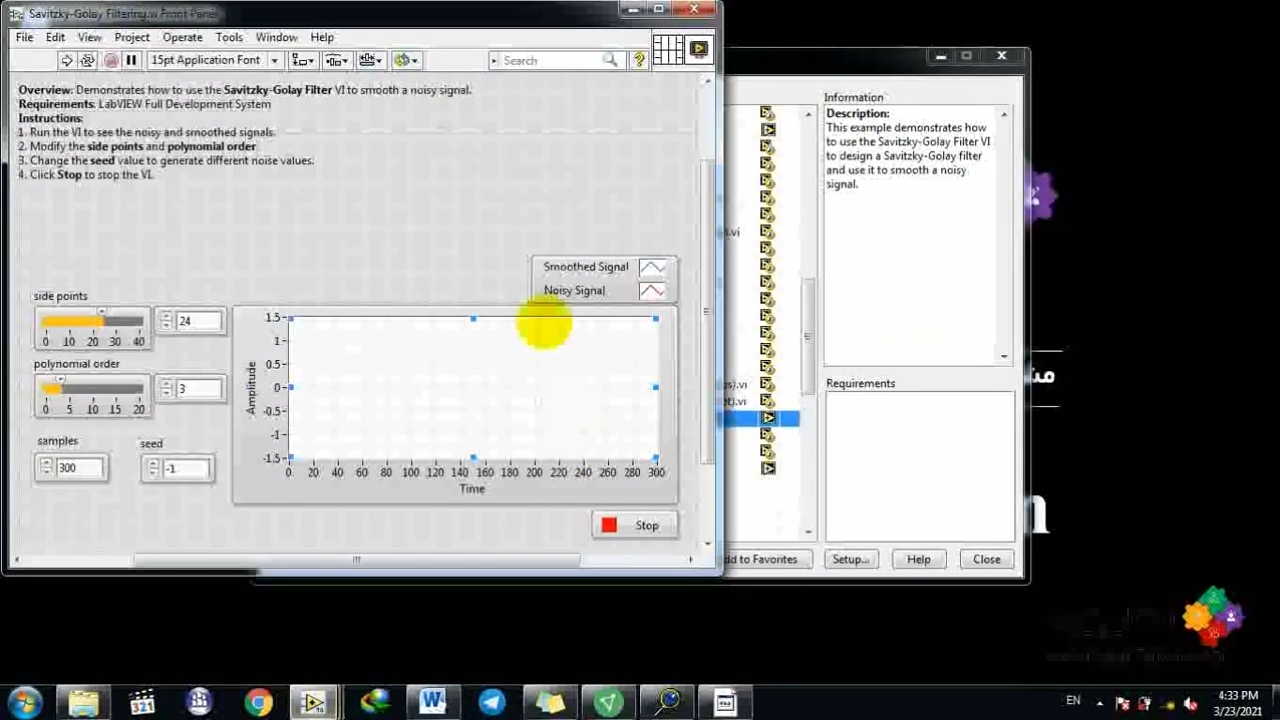Open the Operate menu
1280x720 pixels.
pyautogui.click(x=182, y=38)
